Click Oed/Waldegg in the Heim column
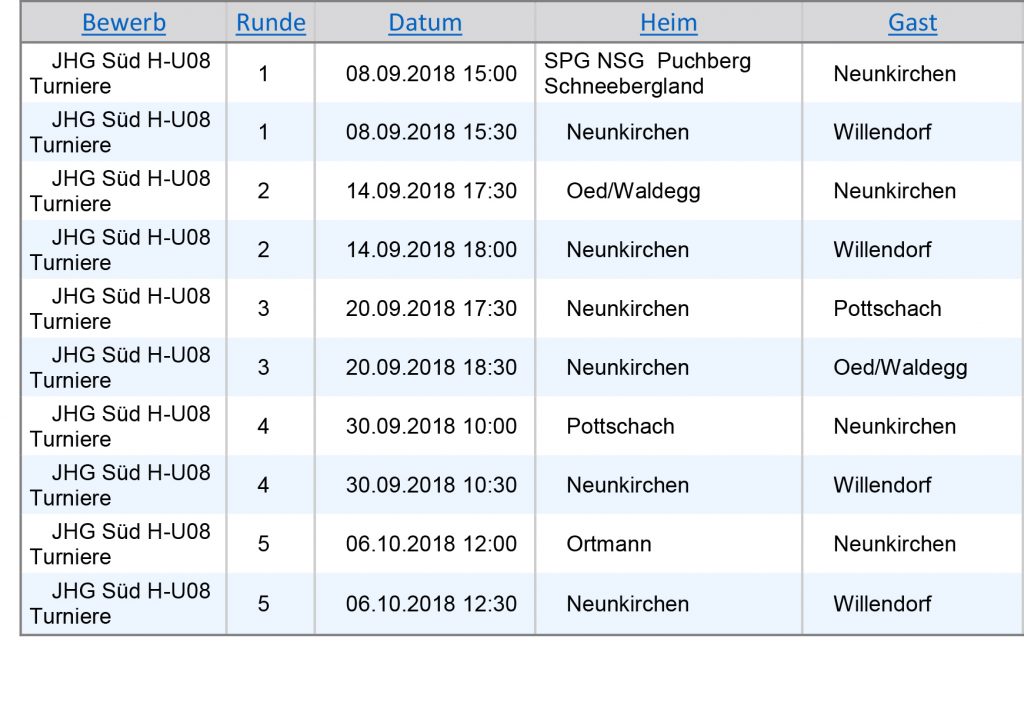This screenshot has width=1024, height=712. coord(633,191)
